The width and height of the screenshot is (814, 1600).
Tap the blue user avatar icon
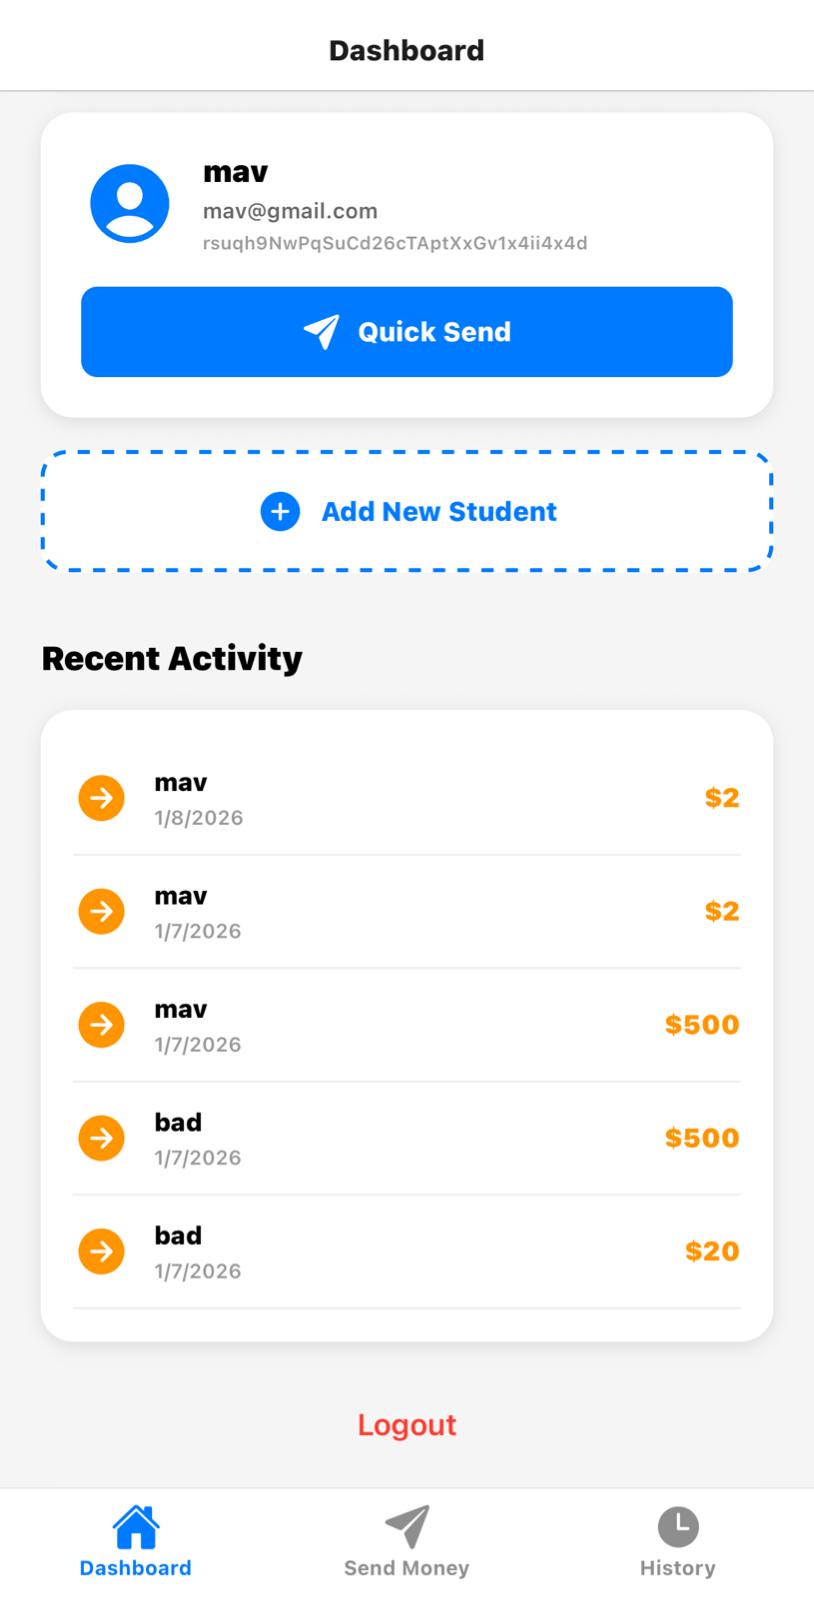click(x=130, y=204)
